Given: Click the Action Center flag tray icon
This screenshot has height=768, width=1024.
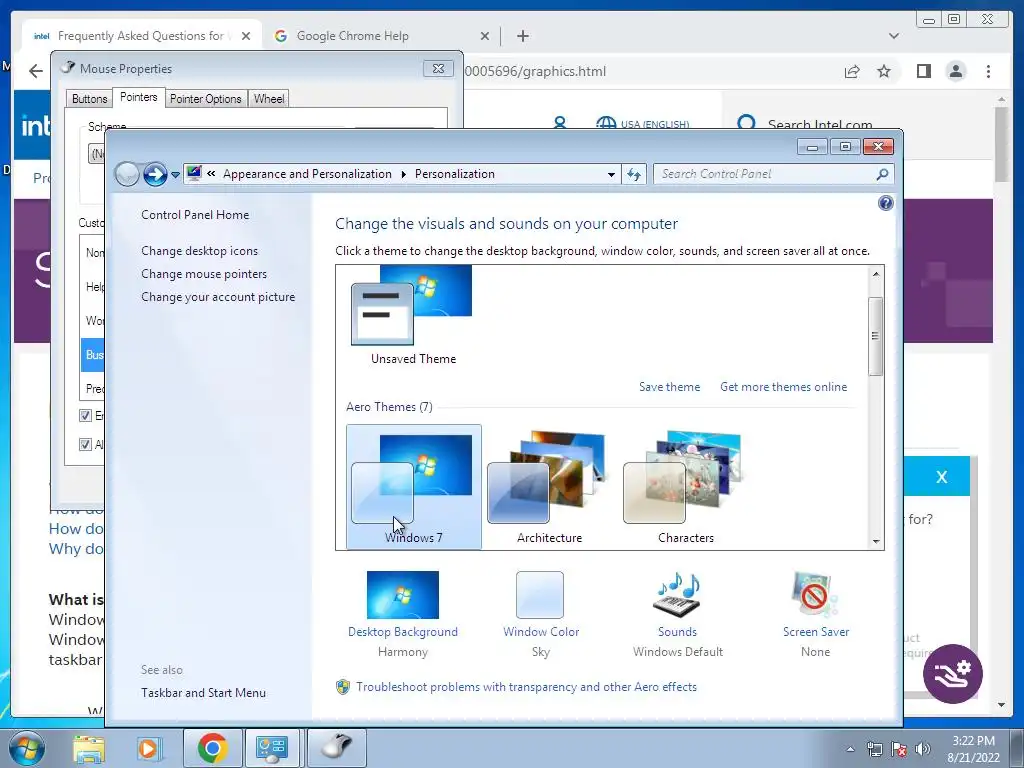Looking at the screenshot, I should click(899, 749).
